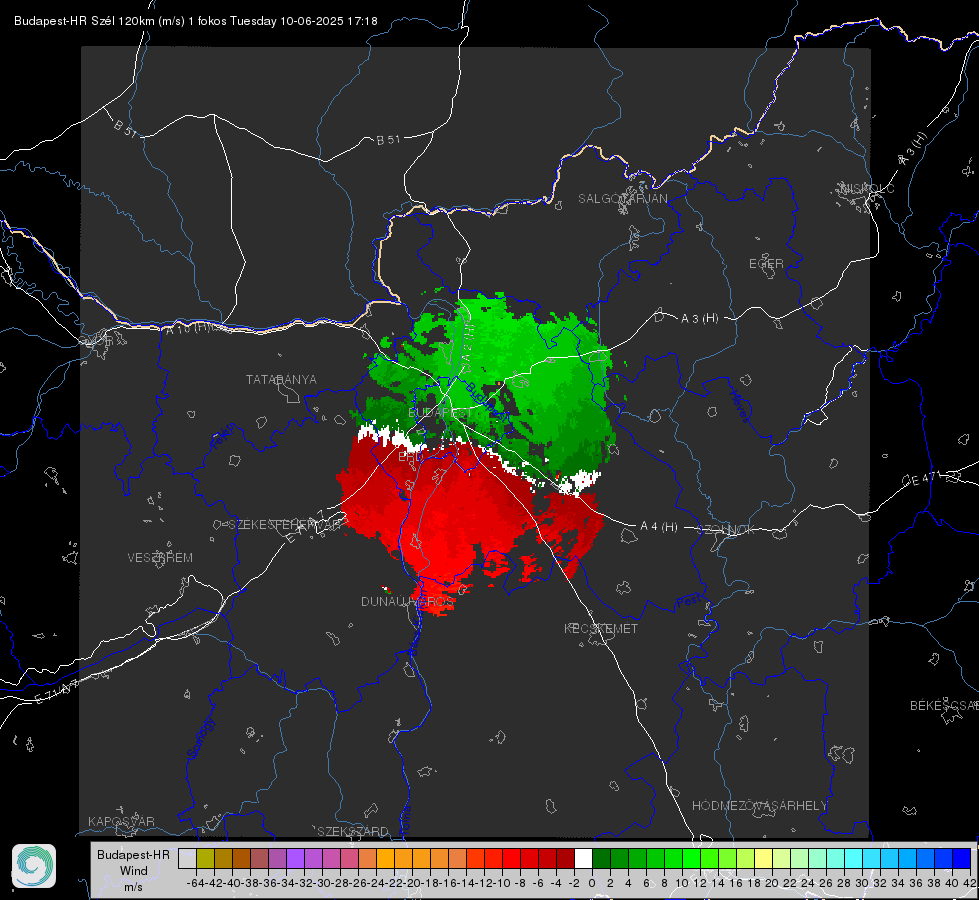Viewport: 979px width, 900px height.
Task: Click the KAPOSVÁR city label
Action: (x=121, y=821)
